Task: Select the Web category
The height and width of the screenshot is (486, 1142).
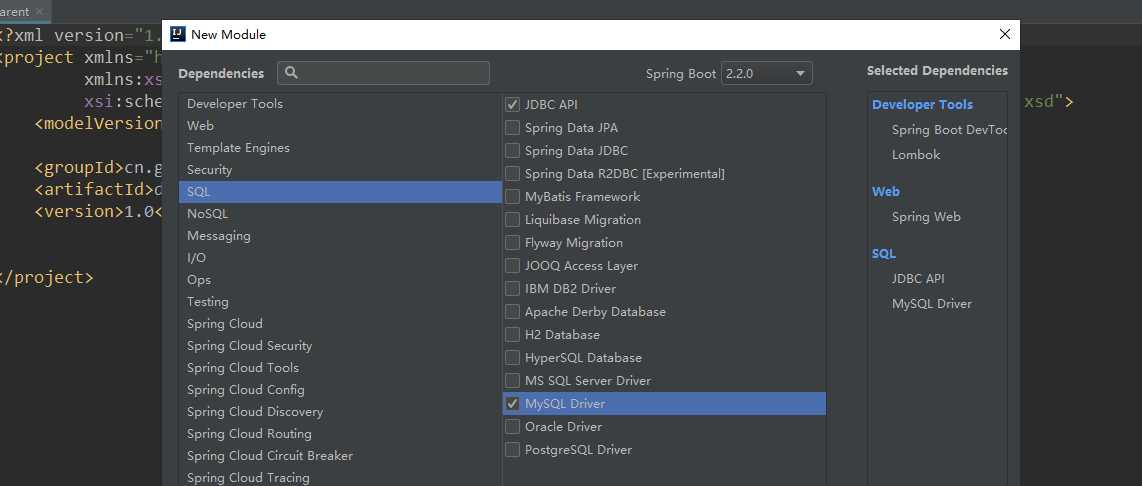Action: point(340,125)
